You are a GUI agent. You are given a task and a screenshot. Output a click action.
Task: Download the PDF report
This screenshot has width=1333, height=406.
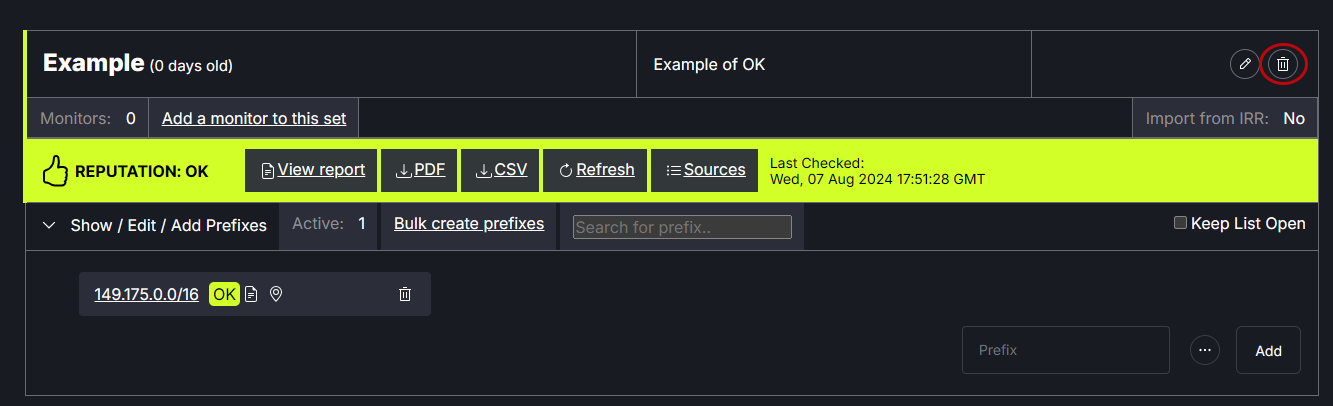(x=420, y=170)
